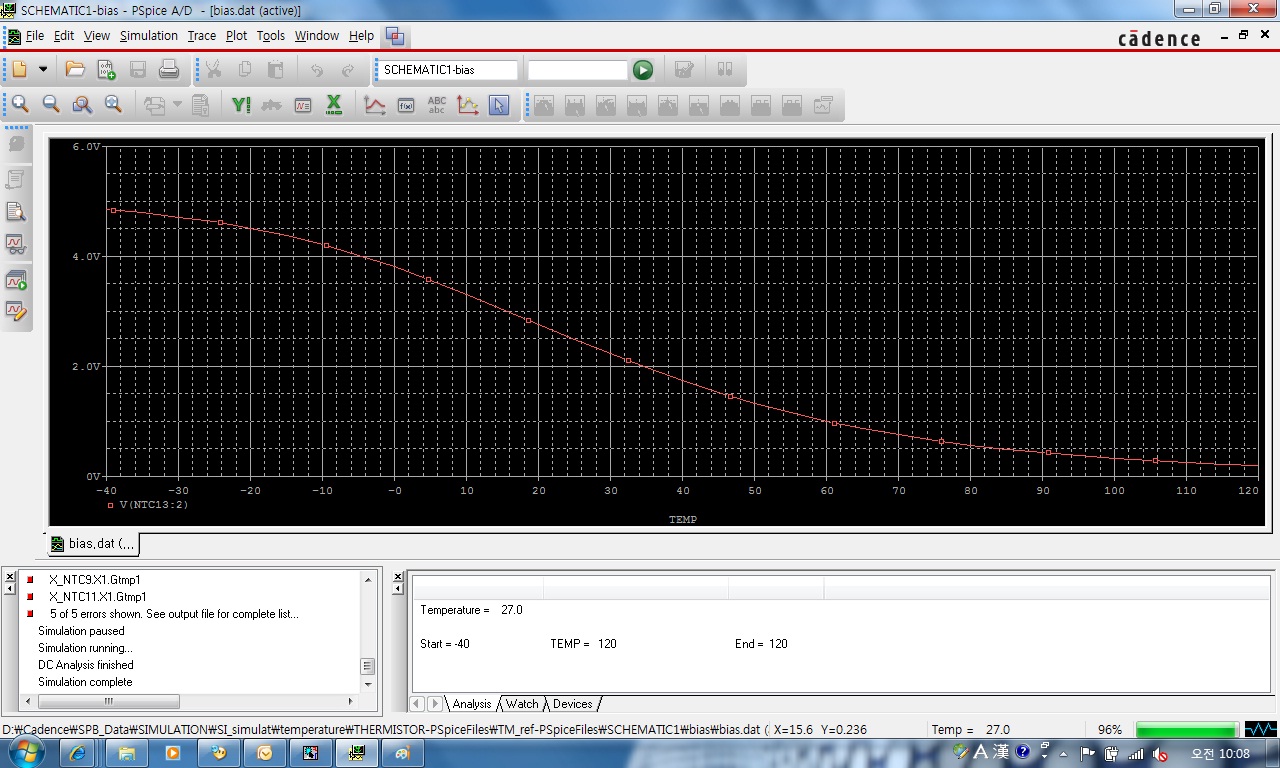1280x768 pixels.
Task: Click the sidebar Run simulation waveform icon
Action: (16, 281)
